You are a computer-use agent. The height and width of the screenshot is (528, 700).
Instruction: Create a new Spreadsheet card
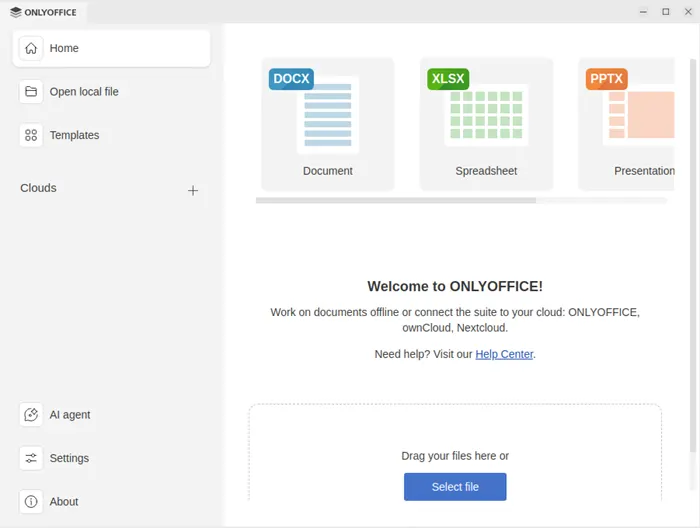(x=486, y=124)
